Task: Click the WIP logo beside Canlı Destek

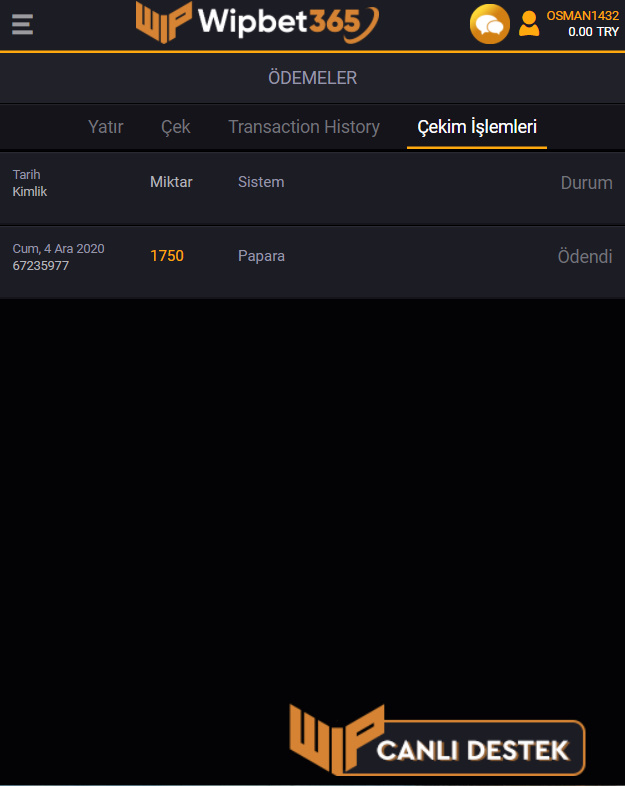Action: pyautogui.click(x=335, y=741)
